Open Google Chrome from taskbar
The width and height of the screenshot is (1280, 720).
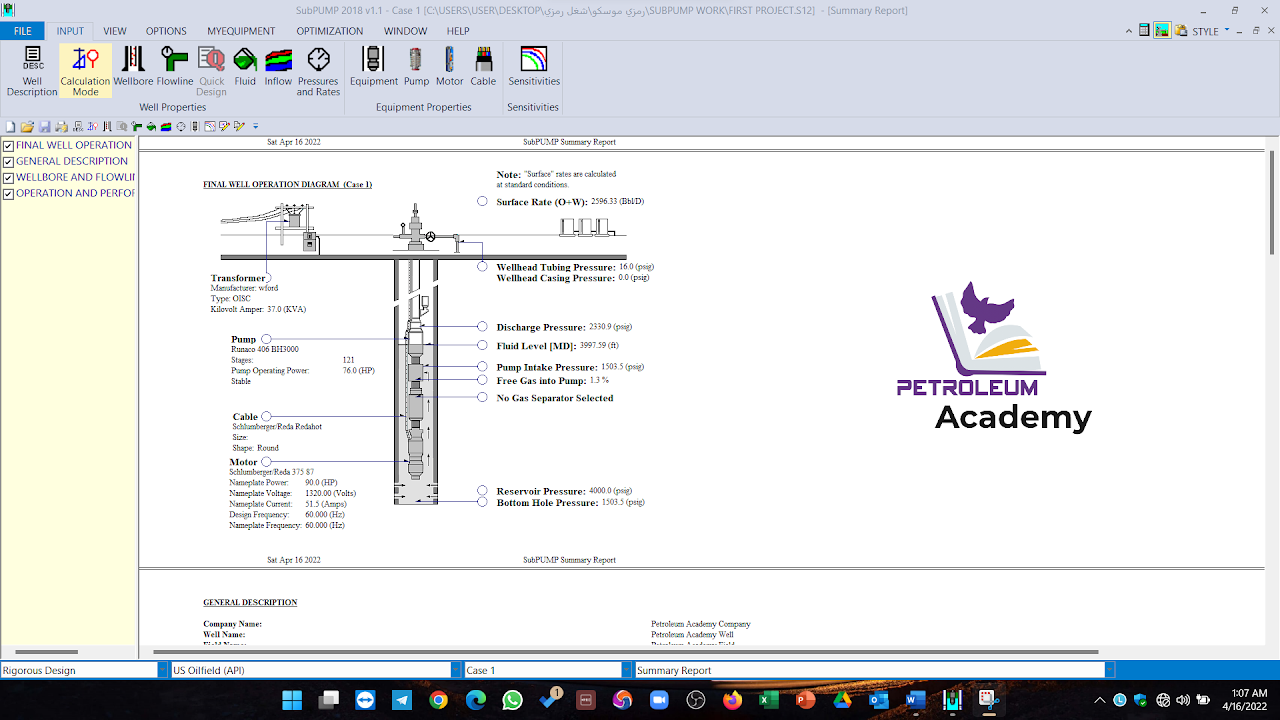pyautogui.click(x=438, y=700)
